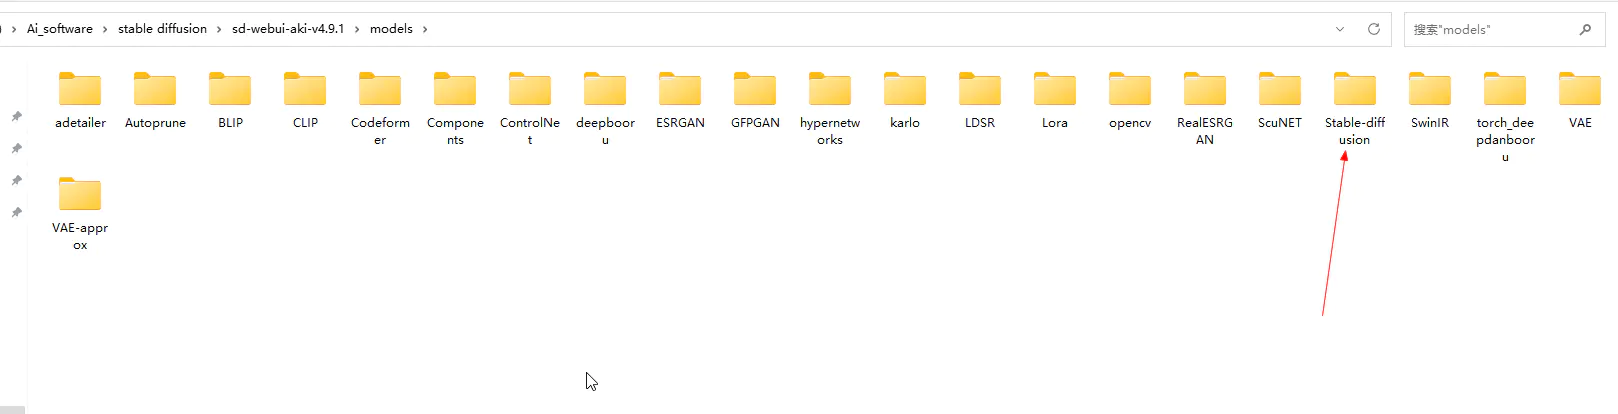
Task: Click the refresh icon in address bar
Action: [x=1374, y=29]
